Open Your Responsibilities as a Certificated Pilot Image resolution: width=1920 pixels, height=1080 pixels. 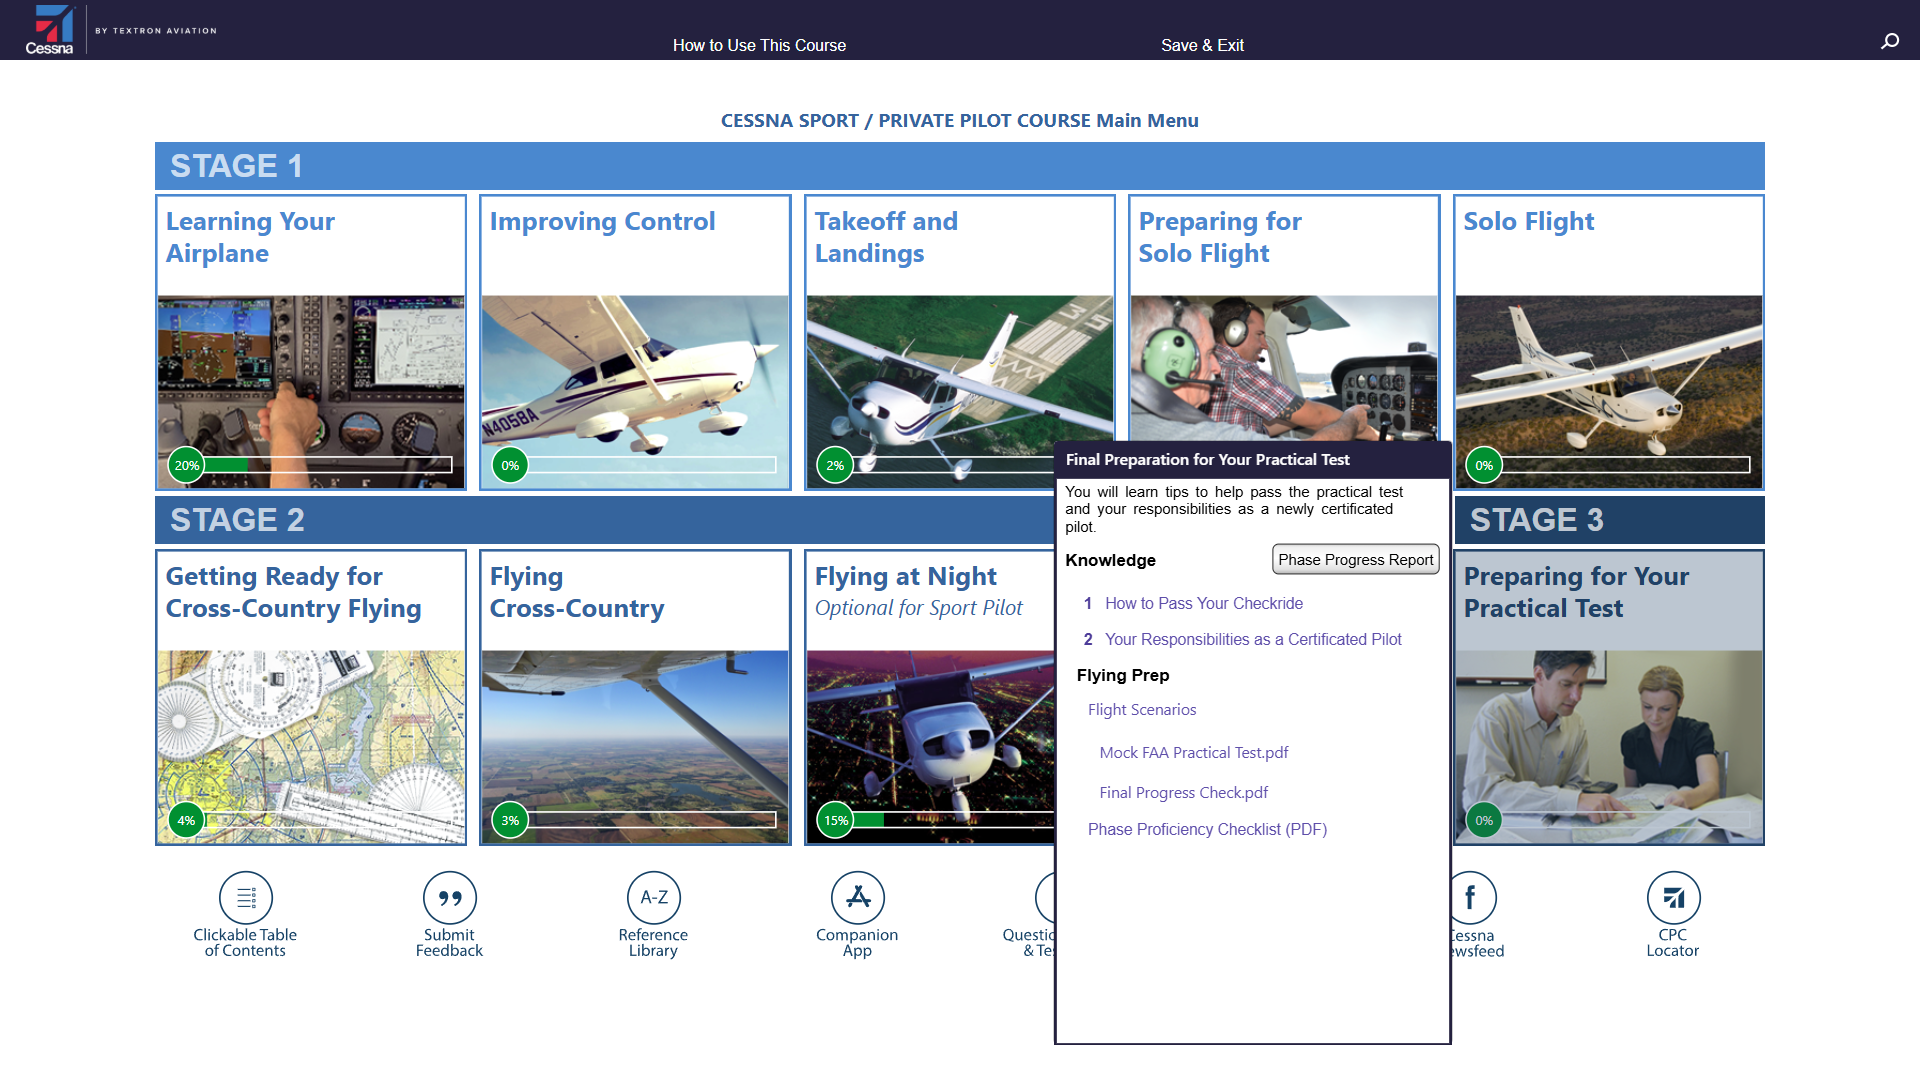click(x=1252, y=639)
